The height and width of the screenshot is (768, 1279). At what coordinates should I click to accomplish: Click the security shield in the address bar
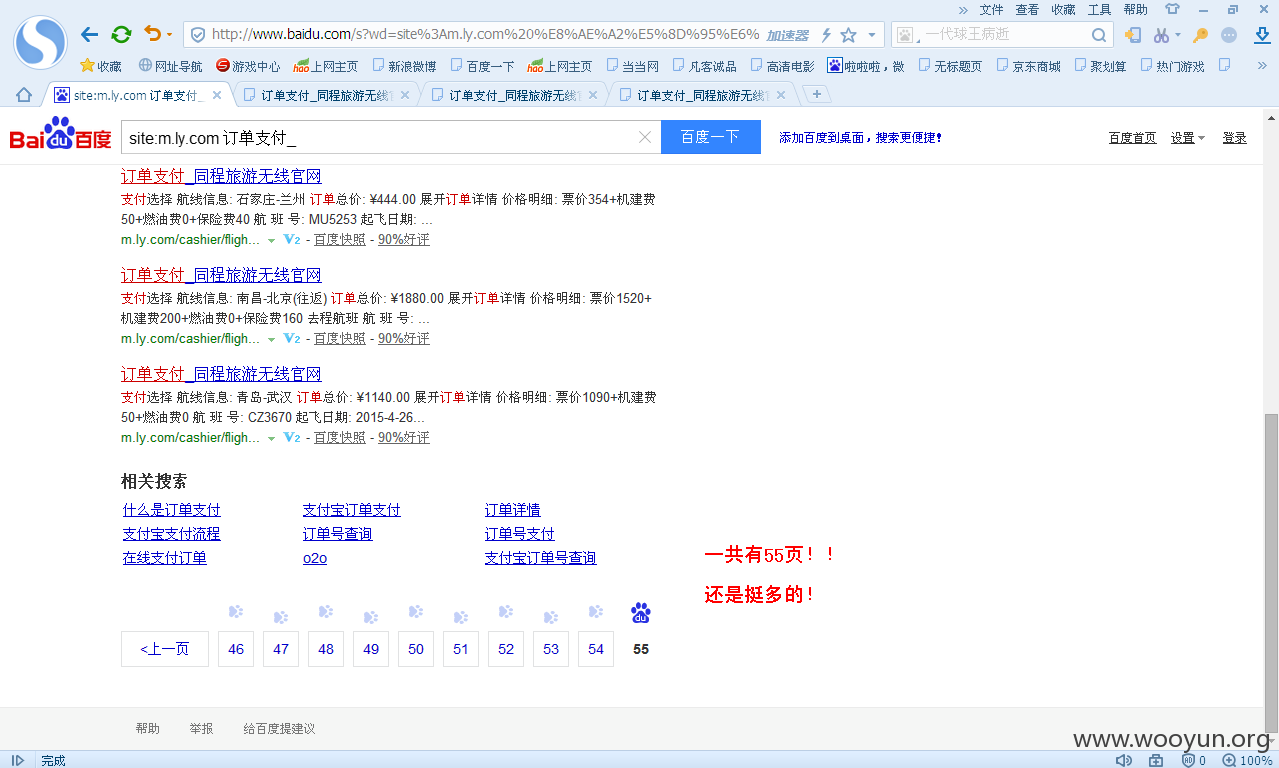pyautogui.click(x=198, y=35)
